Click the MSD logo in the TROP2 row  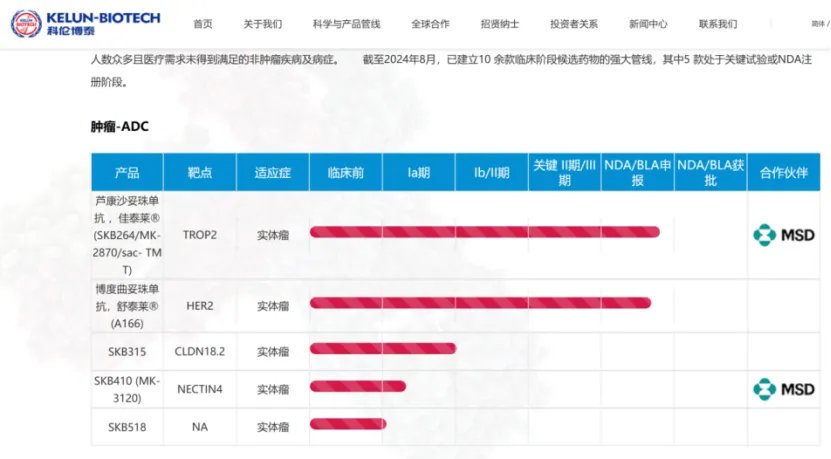783,235
